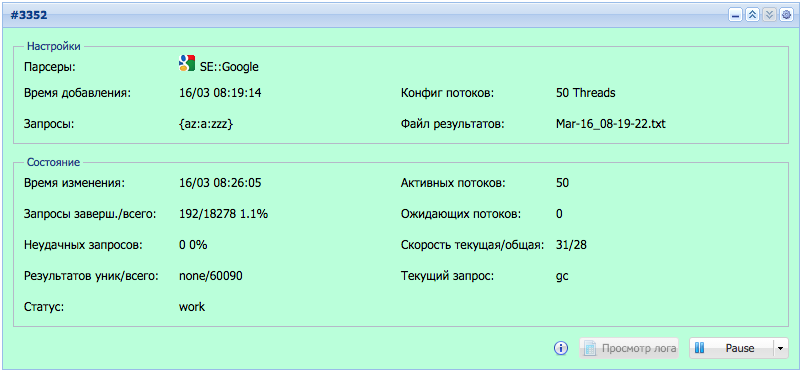Move task down with double-chevron-down icon
802x372 pixels.
click(769, 15)
